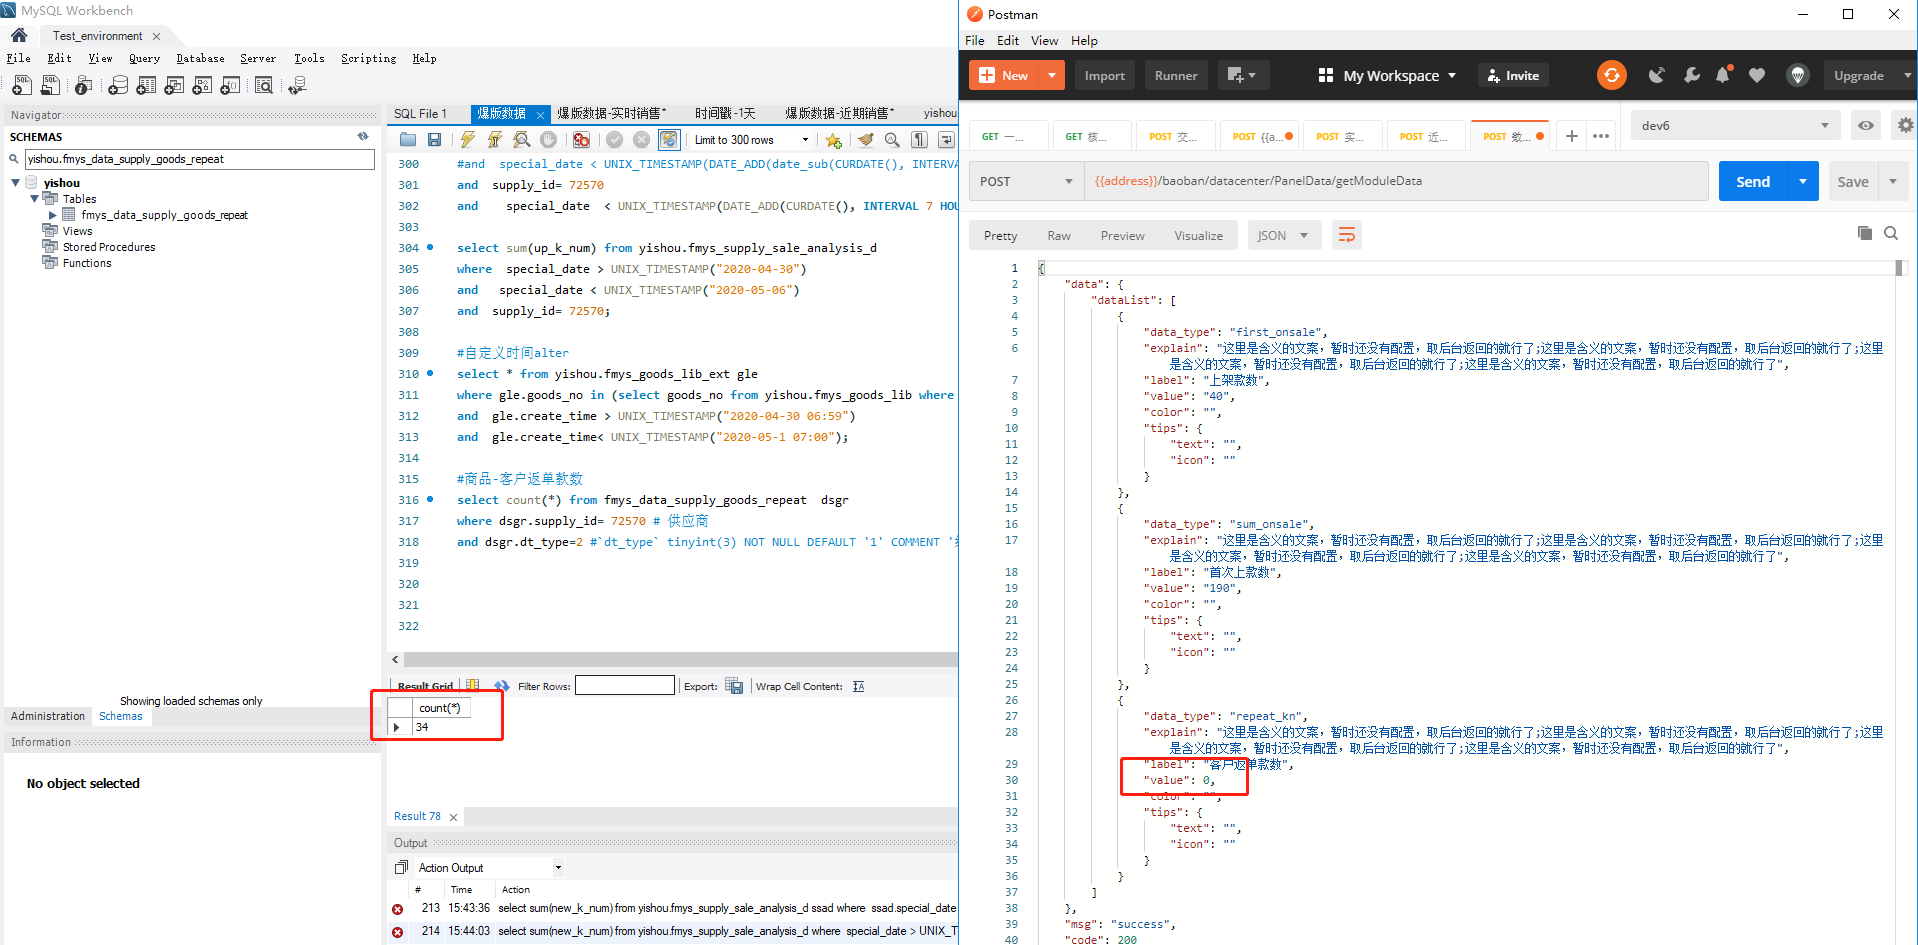1918x945 pixels.
Task: Open find panel with editor magnifier icon
Action: click(892, 140)
